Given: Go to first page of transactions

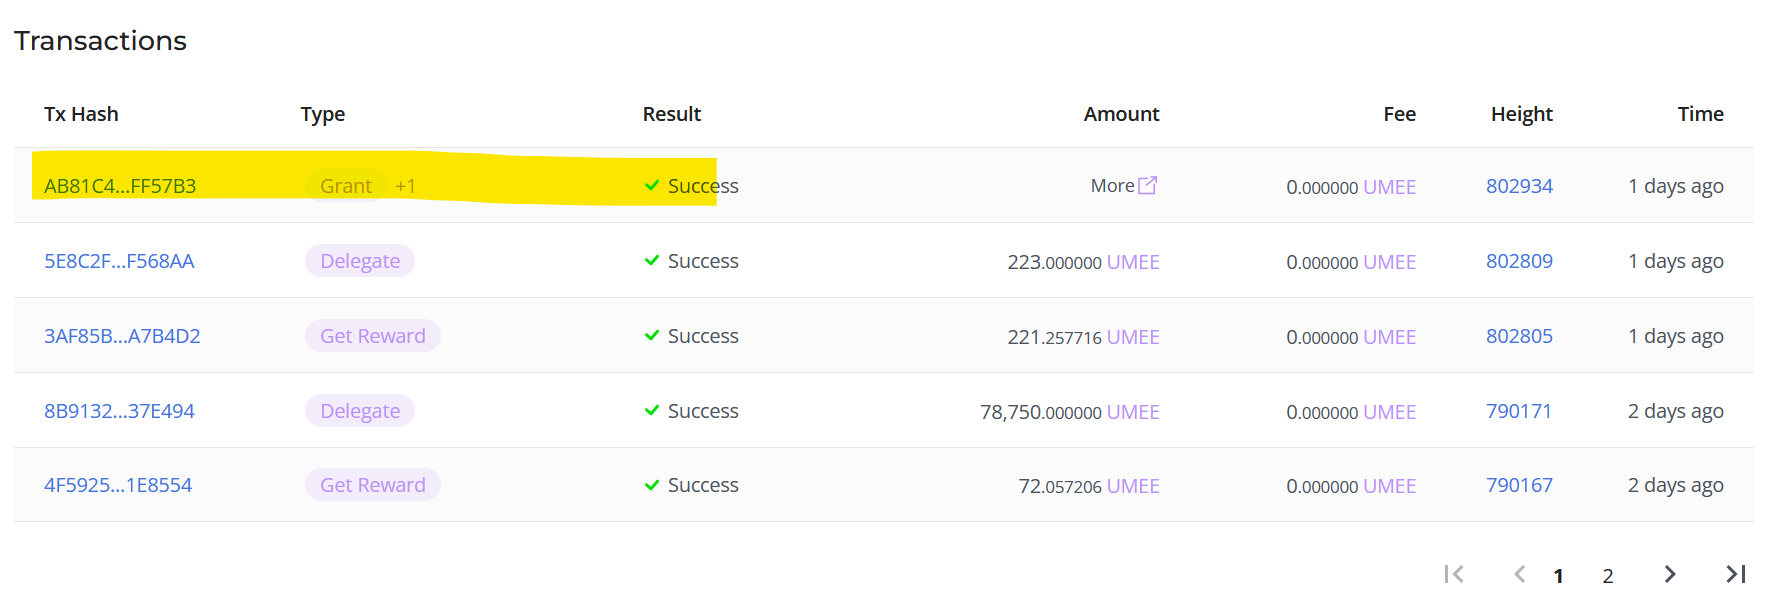Looking at the screenshot, I should (x=1454, y=574).
